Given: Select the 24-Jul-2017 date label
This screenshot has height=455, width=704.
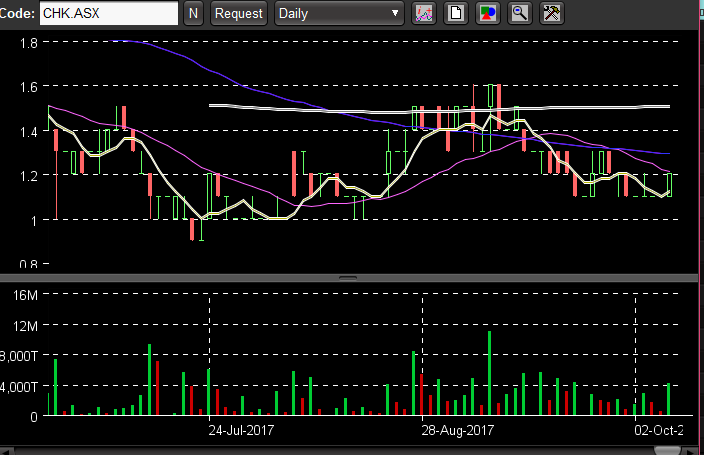Looking at the screenshot, I should point(241,430).
